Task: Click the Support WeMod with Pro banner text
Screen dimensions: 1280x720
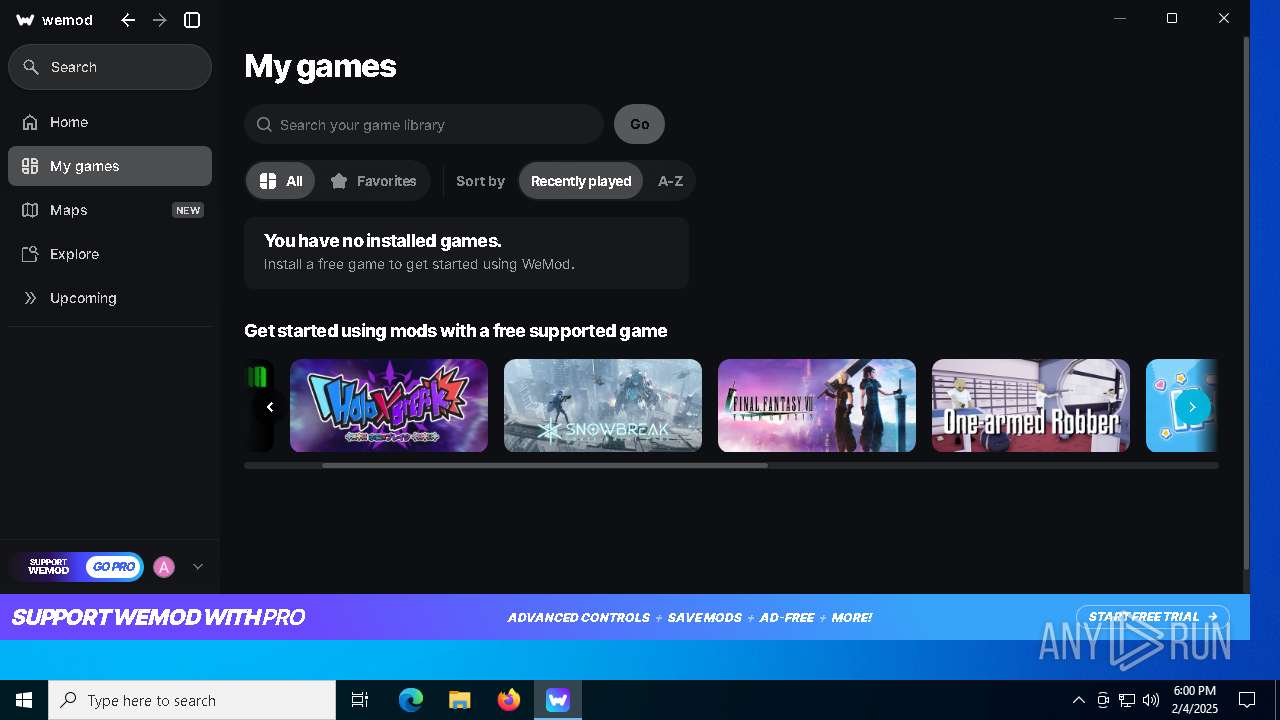Action: click(158, 617)
